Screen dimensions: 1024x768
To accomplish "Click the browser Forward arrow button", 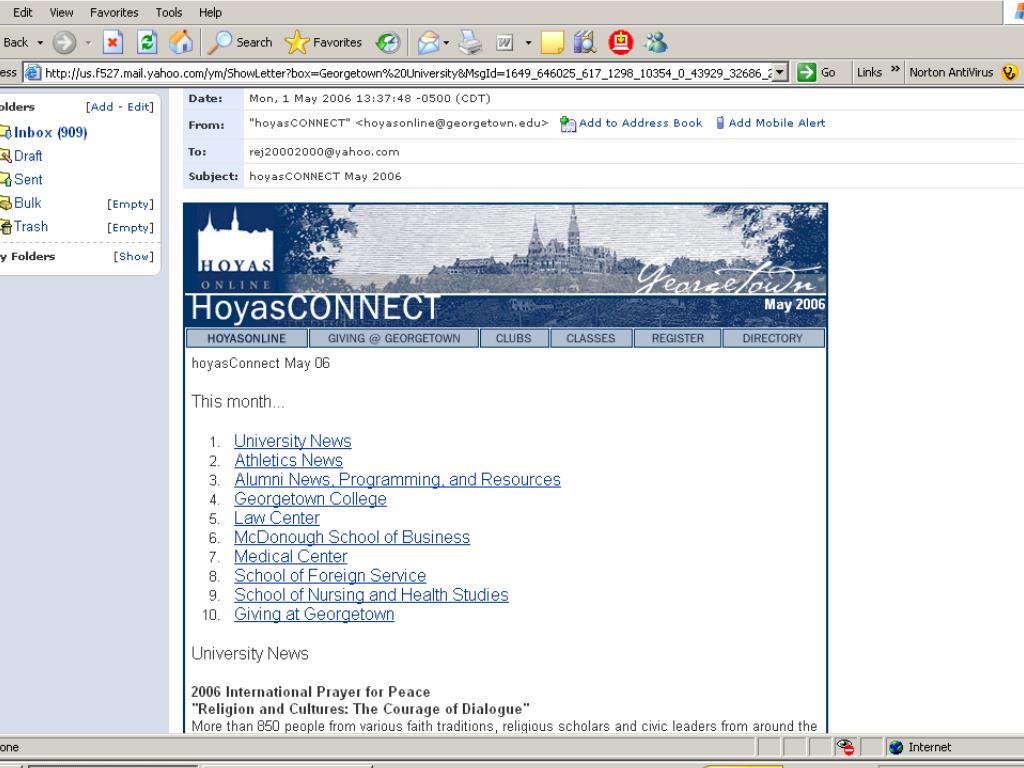I will [x=64, y=42].
